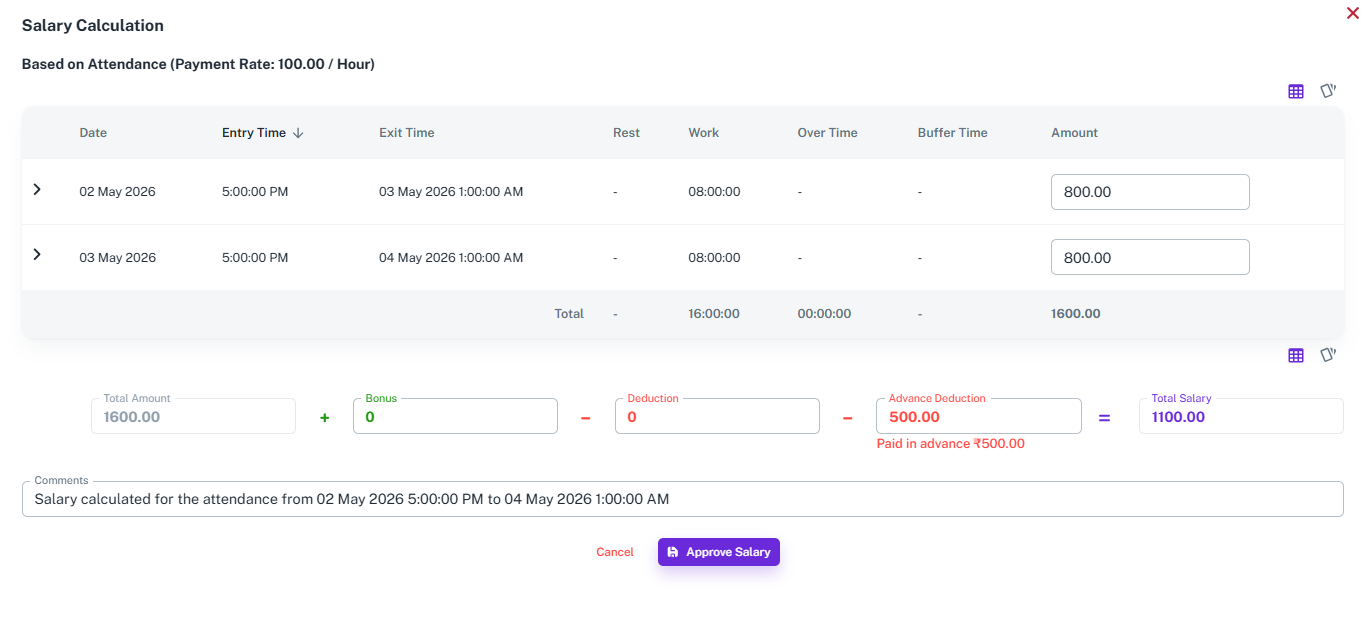Expand the 02 May 2026 attendance row
Viewport: 1366px width, 638px height.
pos(37,190)
